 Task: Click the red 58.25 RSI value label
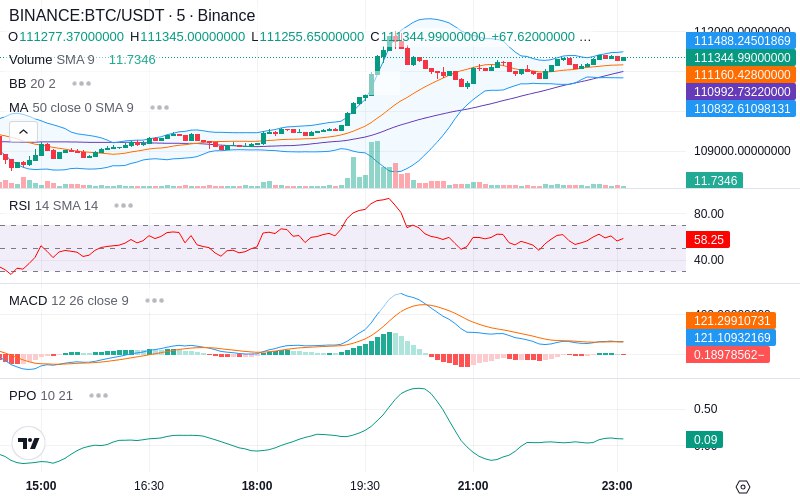(x=708, y=239)
